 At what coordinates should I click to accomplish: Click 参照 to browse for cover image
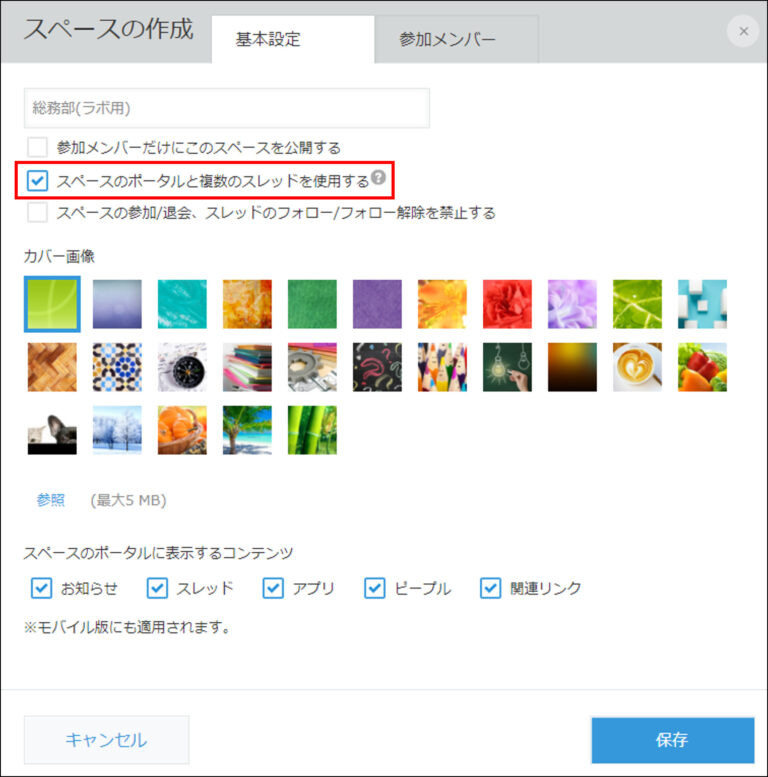(51, 500)
